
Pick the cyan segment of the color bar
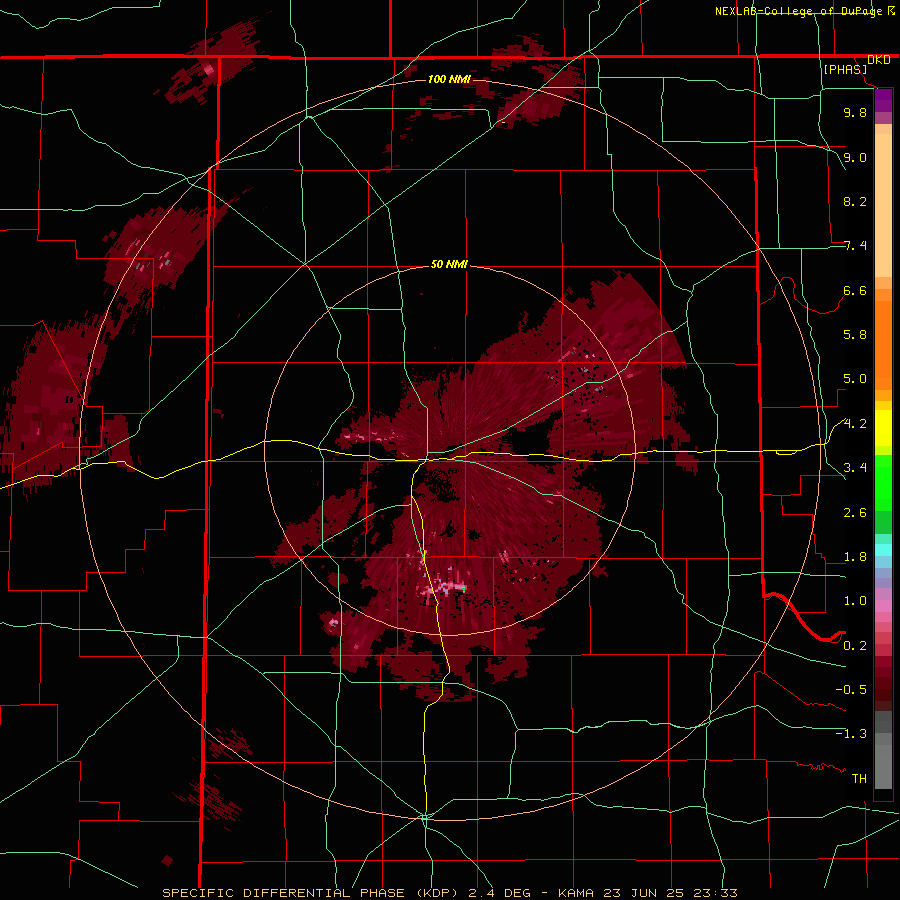pyautogui.click(x=883, y=550)
